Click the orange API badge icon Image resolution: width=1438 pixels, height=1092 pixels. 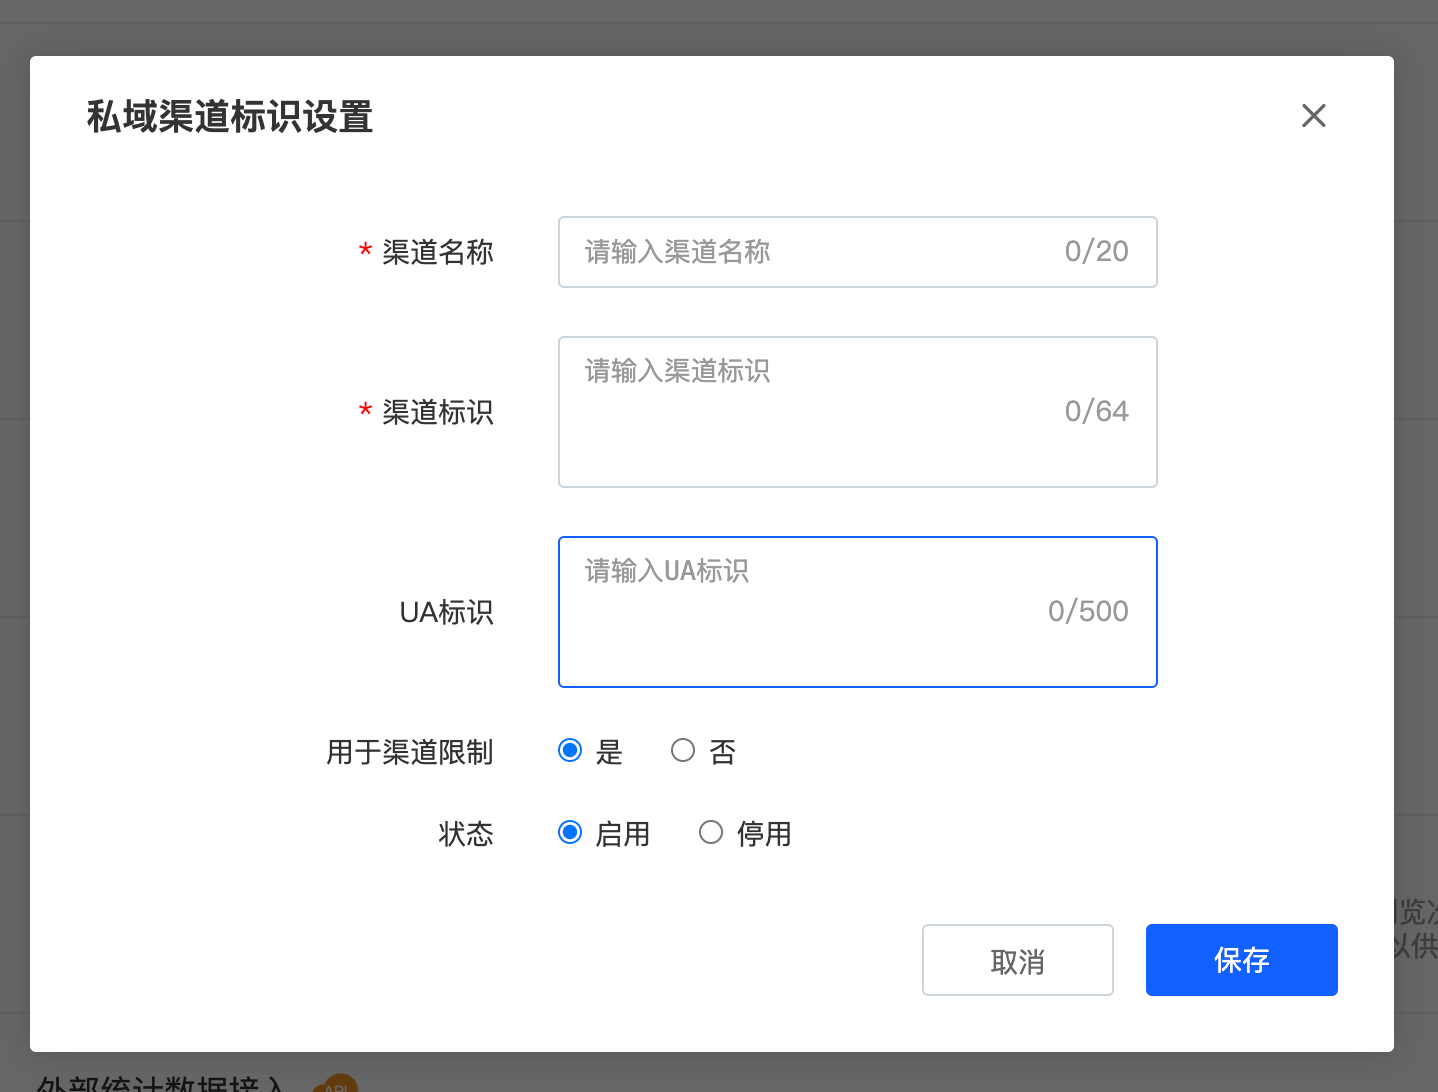[x=335, y=1084]
